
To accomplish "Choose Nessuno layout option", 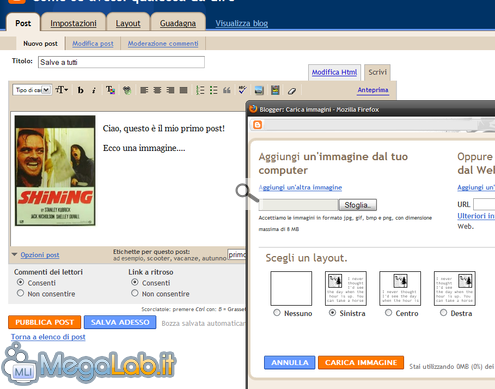I will (x=277, y=313).
